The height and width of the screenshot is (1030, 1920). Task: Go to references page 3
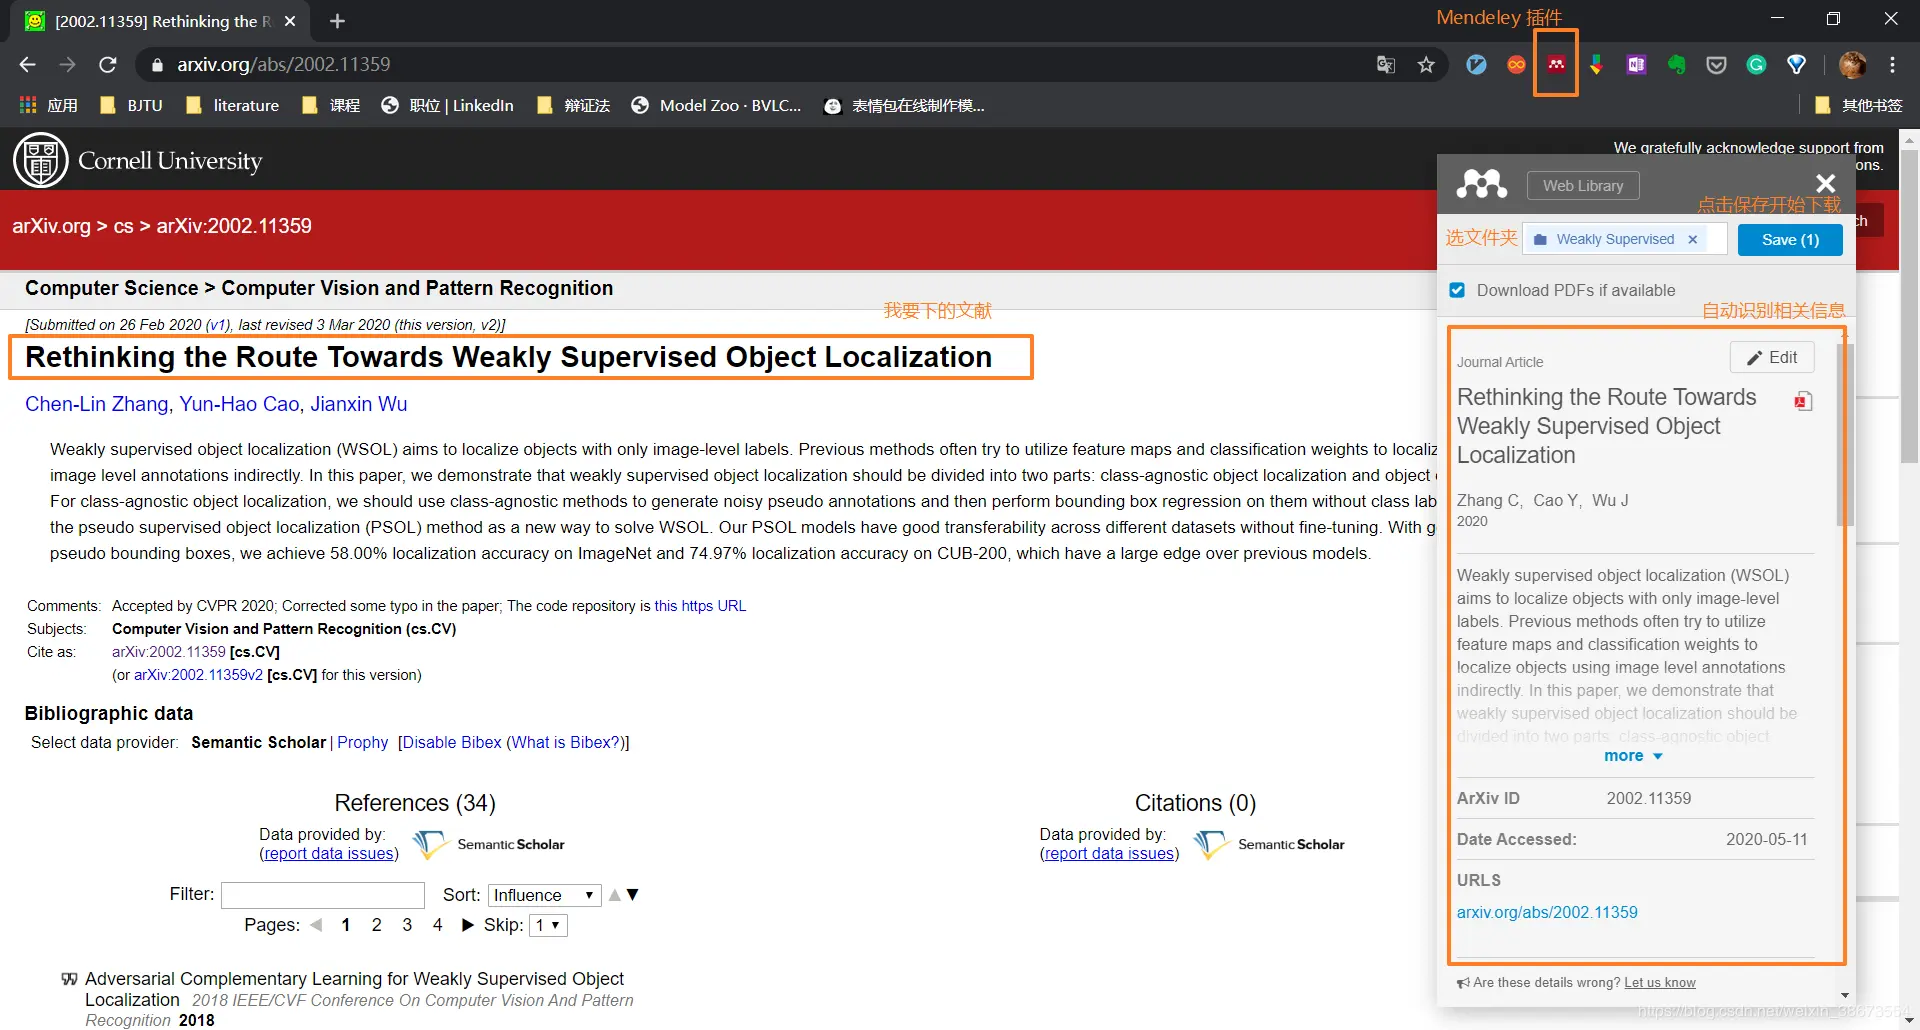[x=407, y=925]
